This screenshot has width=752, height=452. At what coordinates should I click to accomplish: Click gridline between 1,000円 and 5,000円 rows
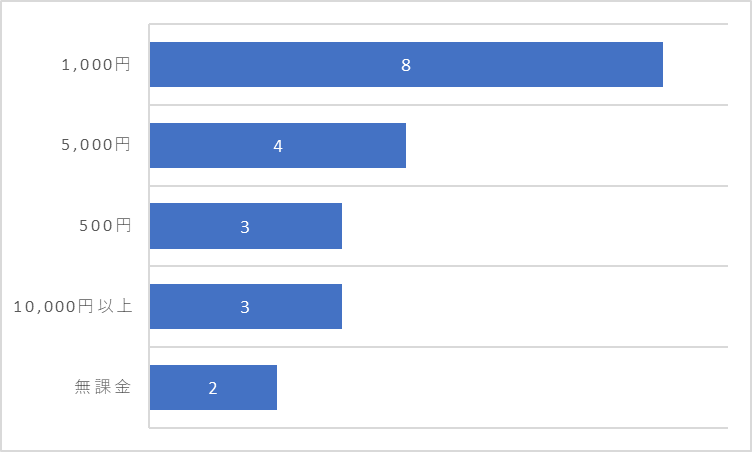tap(439, 105)
